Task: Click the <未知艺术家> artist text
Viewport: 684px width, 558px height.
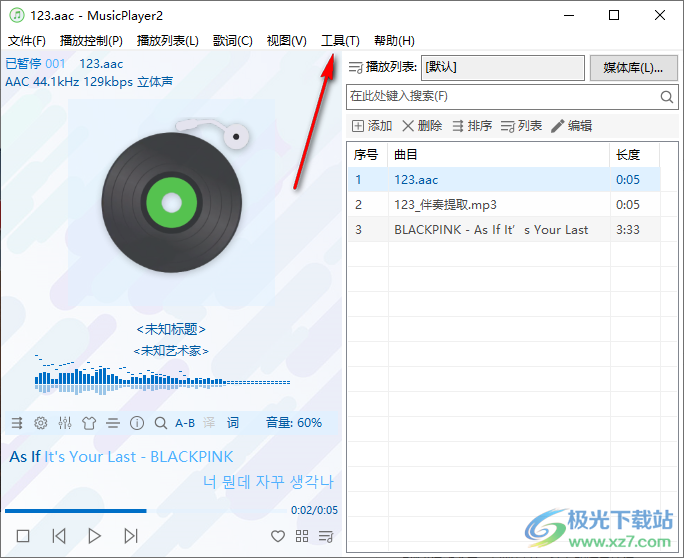Action: [171, 350]
